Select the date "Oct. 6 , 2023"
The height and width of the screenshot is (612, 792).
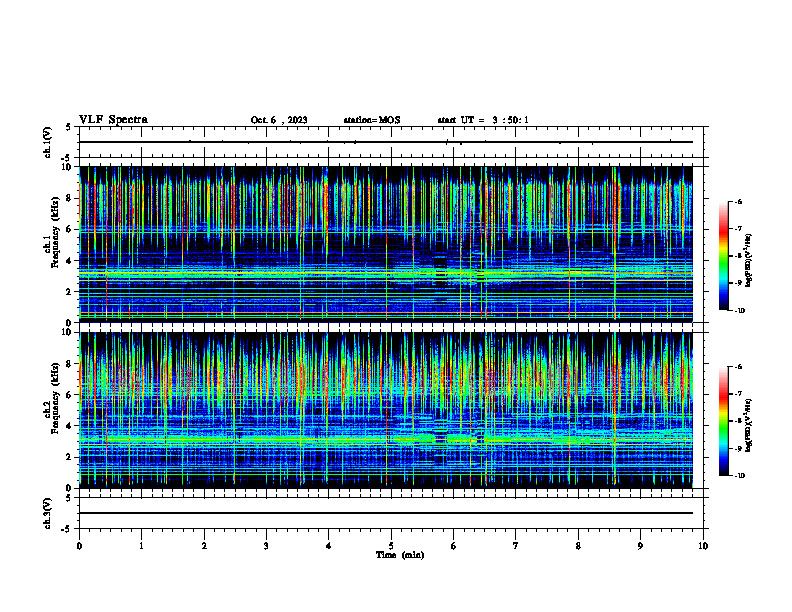click(x=279, y=120)
